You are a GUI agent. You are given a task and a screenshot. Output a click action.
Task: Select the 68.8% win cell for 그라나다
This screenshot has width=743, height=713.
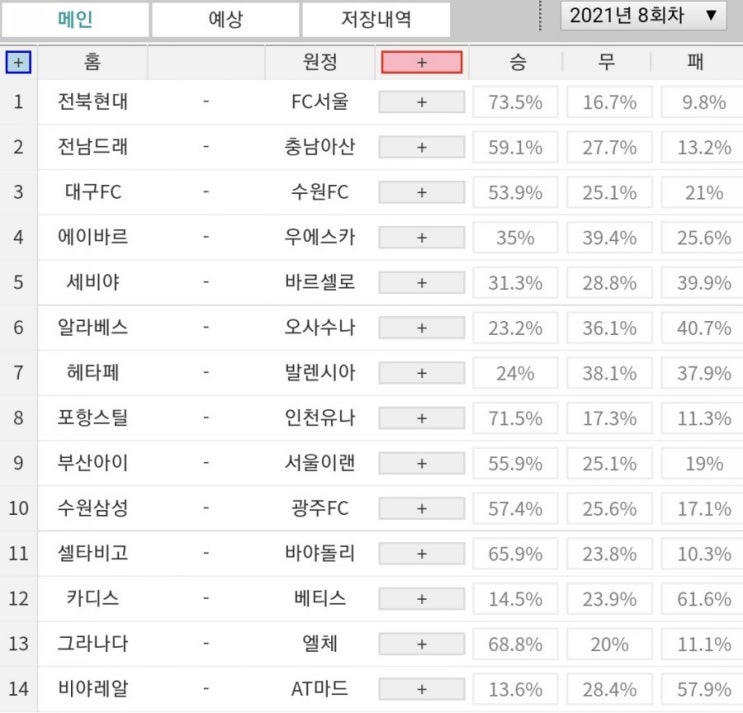tap(516, 644)
